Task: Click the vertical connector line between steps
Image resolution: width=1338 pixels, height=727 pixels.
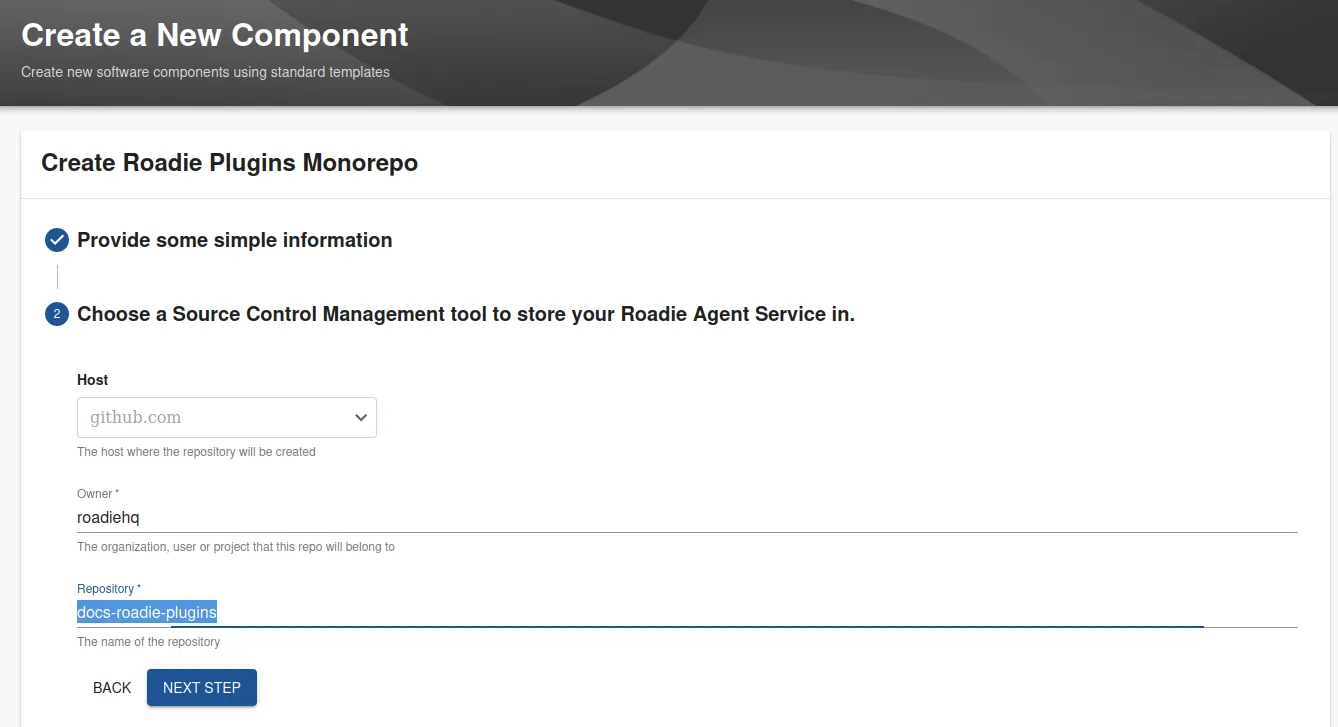Action: [58, 277]
